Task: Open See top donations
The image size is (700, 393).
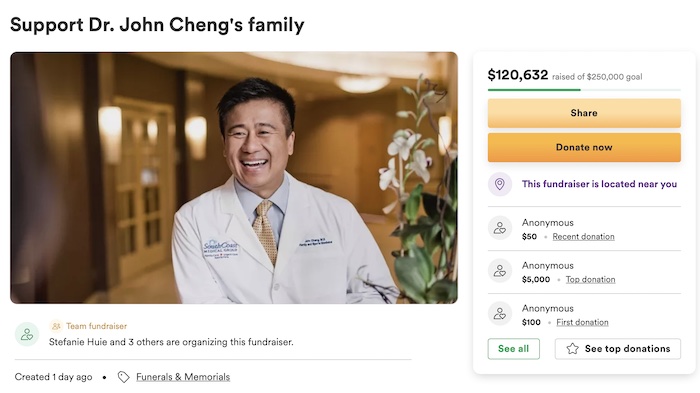Action: (x=618, y=349)
